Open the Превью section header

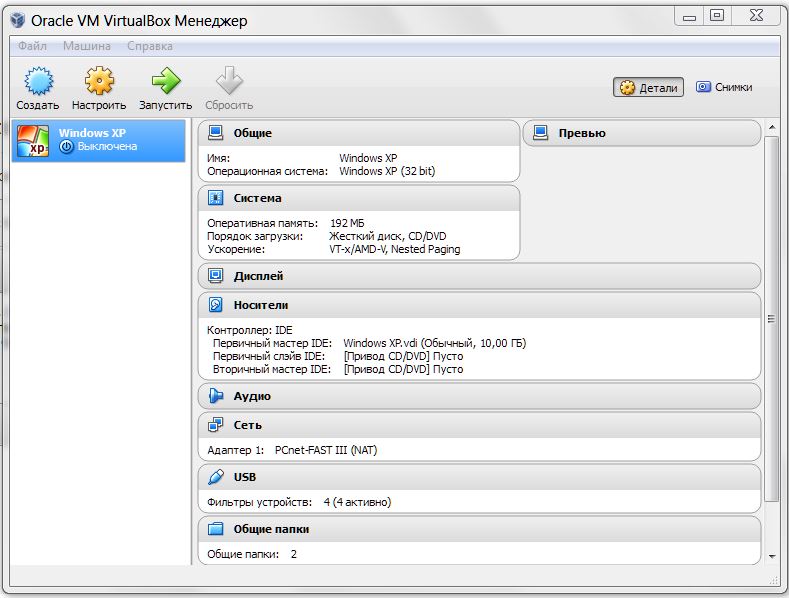tap(642, 133)
